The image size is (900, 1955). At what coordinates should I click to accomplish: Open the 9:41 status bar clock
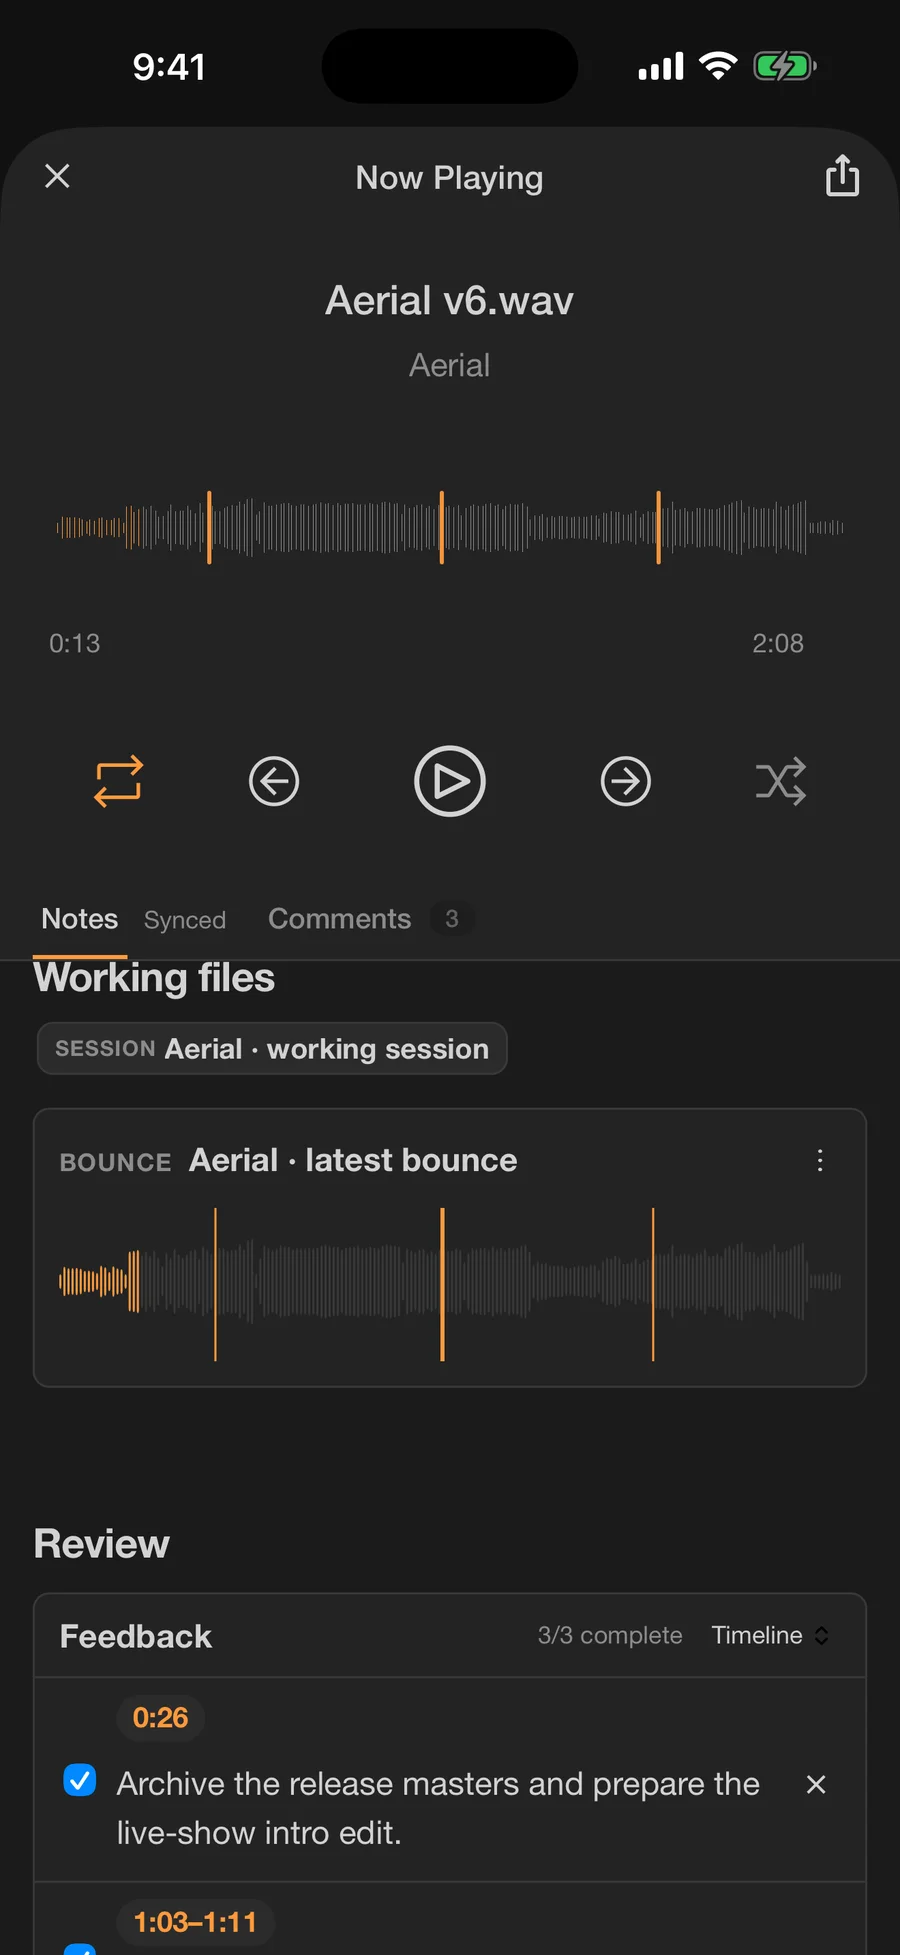coord(169,67)
